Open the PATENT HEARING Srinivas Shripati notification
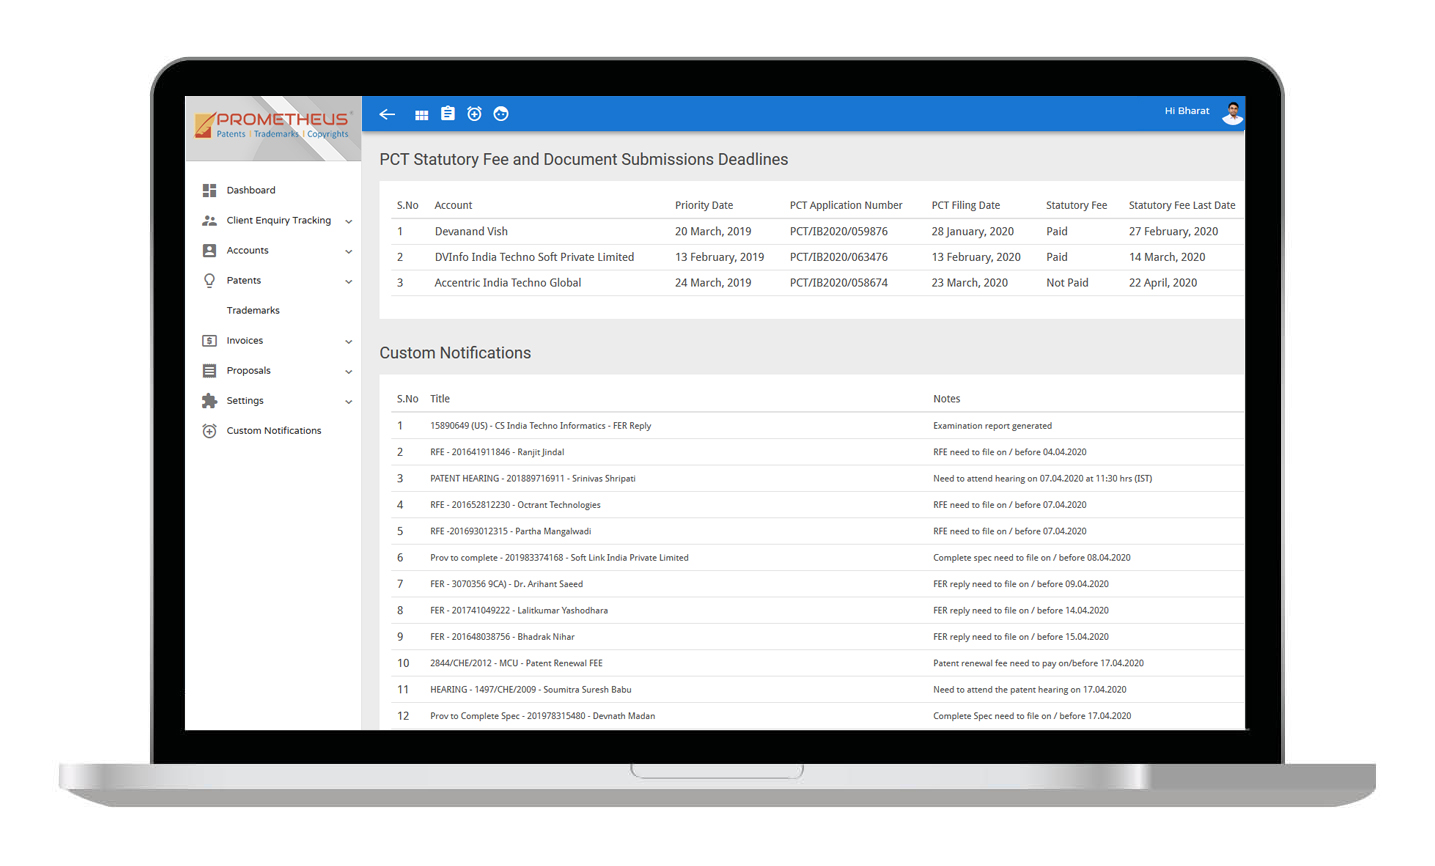The width and height of the screenshot is (1435, 866). click(532, 478)
